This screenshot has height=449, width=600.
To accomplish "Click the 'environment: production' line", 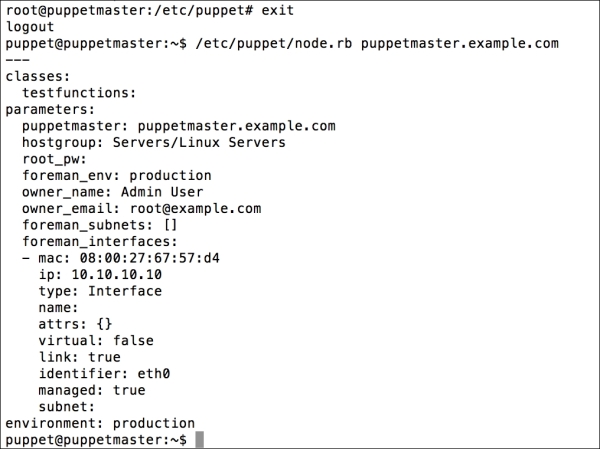I will pyautogui.click(x=99, y=423).
